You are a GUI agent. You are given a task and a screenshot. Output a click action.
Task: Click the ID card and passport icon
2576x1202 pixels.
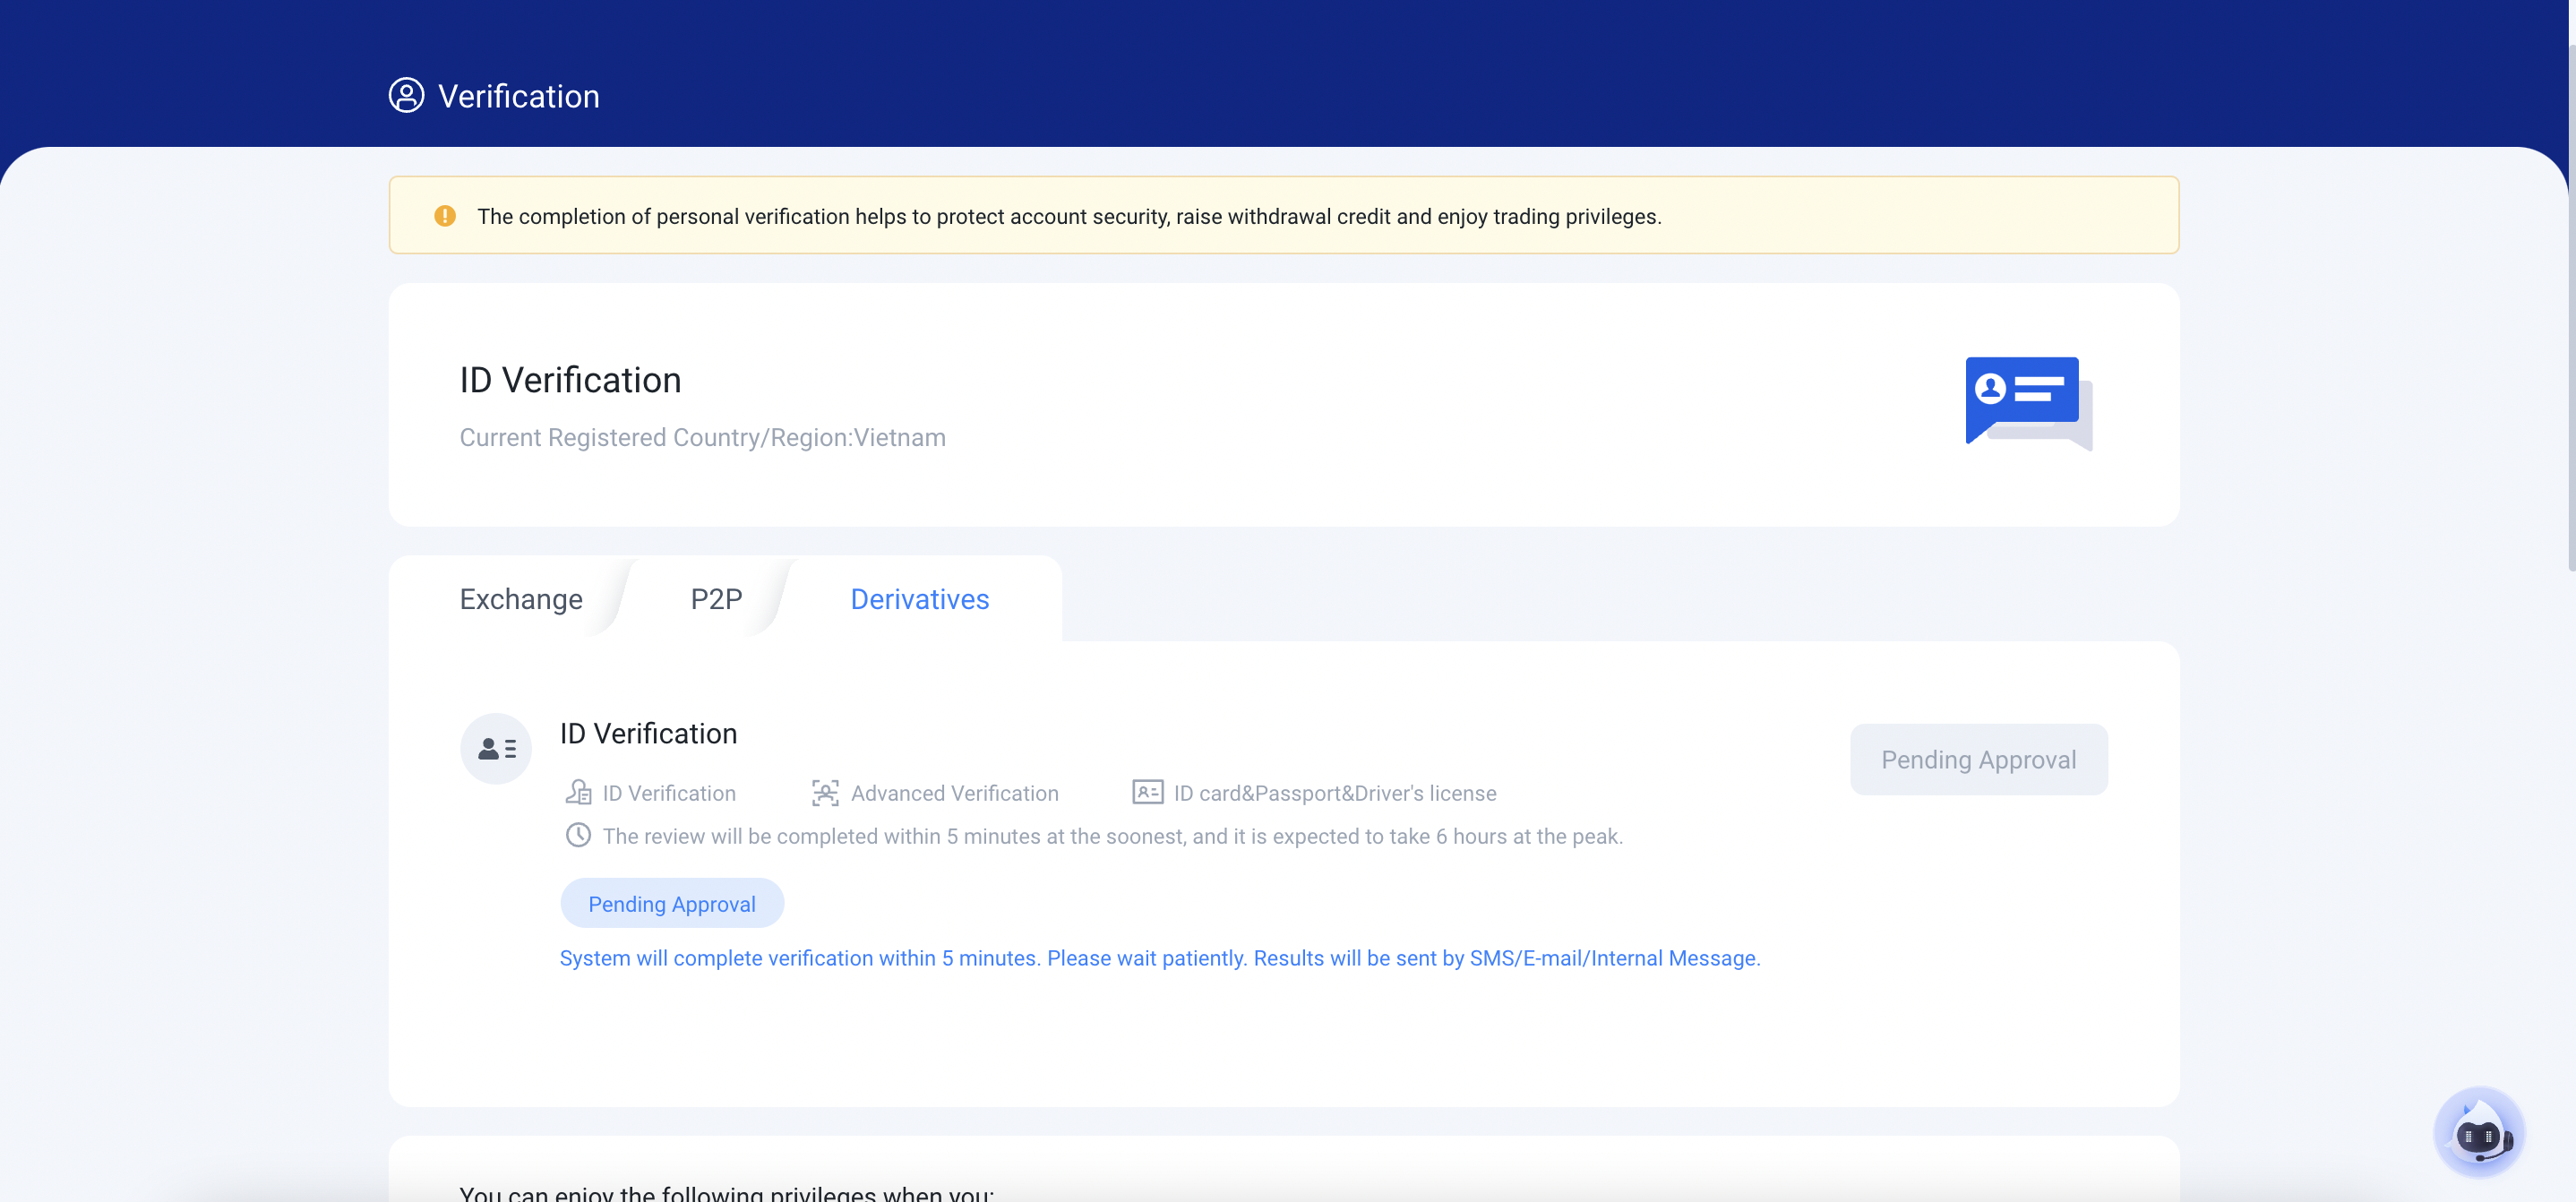tap(1147, 793)
